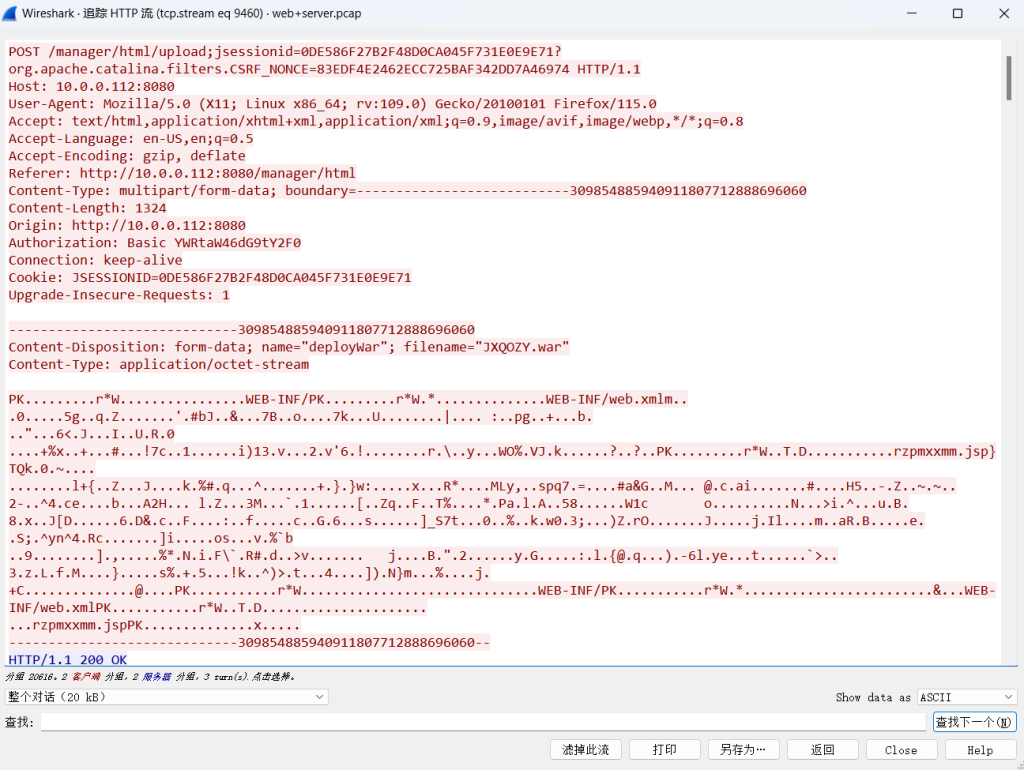
Task: Click the POST /manager/html/upload request line
Action: (x=285, y=52)
